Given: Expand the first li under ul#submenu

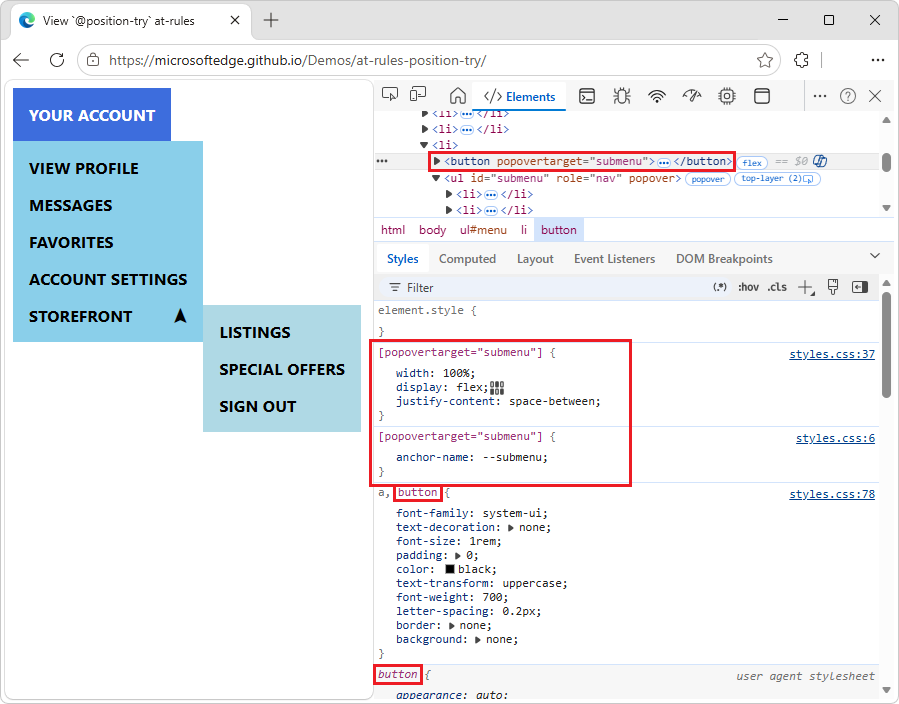Looking at the screenshot, I should click(449, 194).
